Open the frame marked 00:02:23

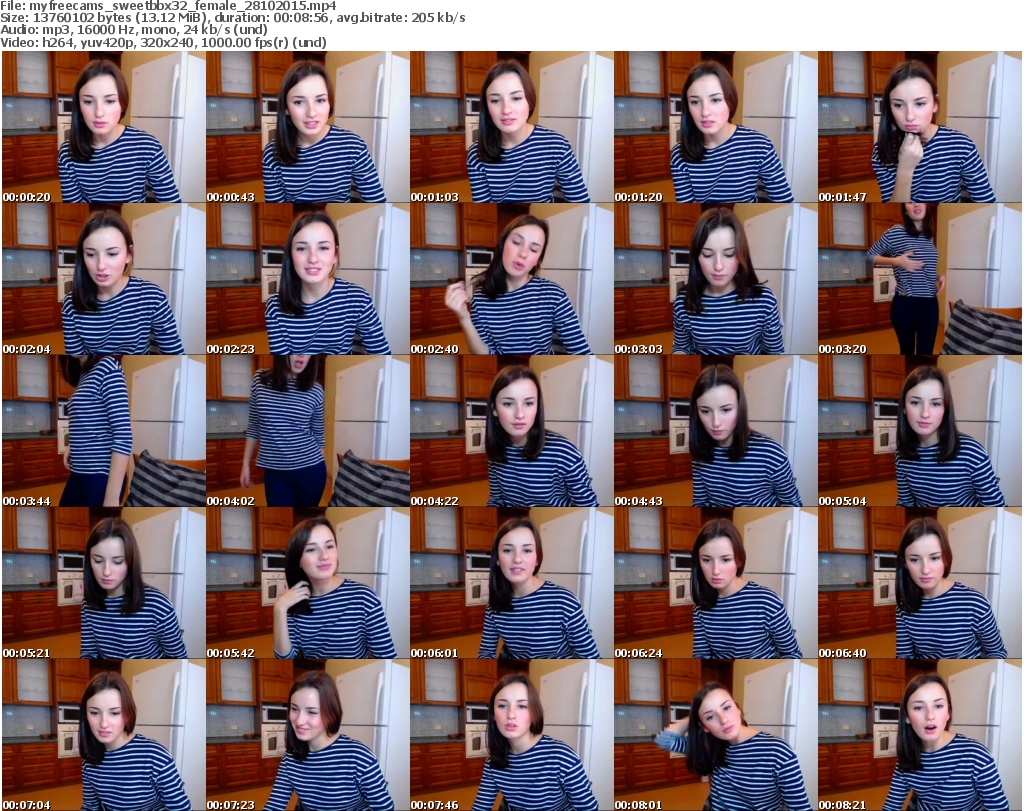coord(308,279)
